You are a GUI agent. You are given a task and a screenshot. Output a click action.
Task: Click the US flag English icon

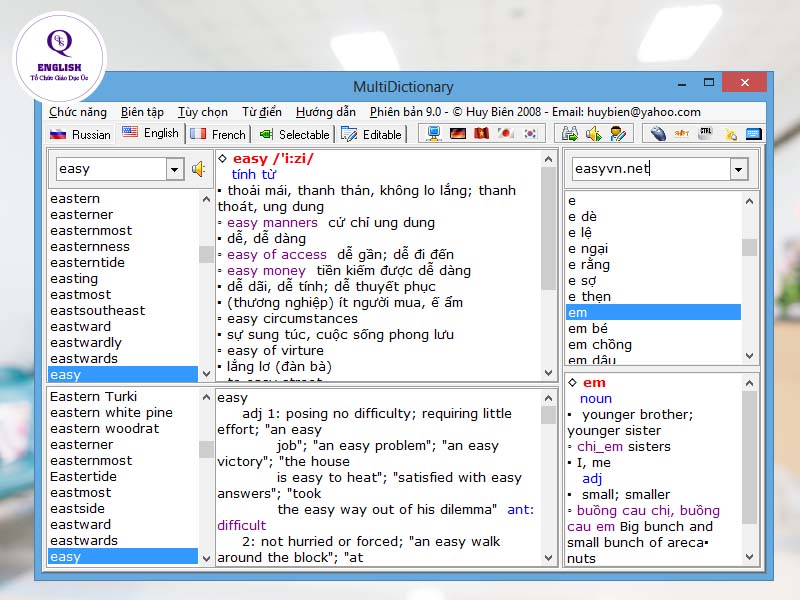[x=130, y=132]
